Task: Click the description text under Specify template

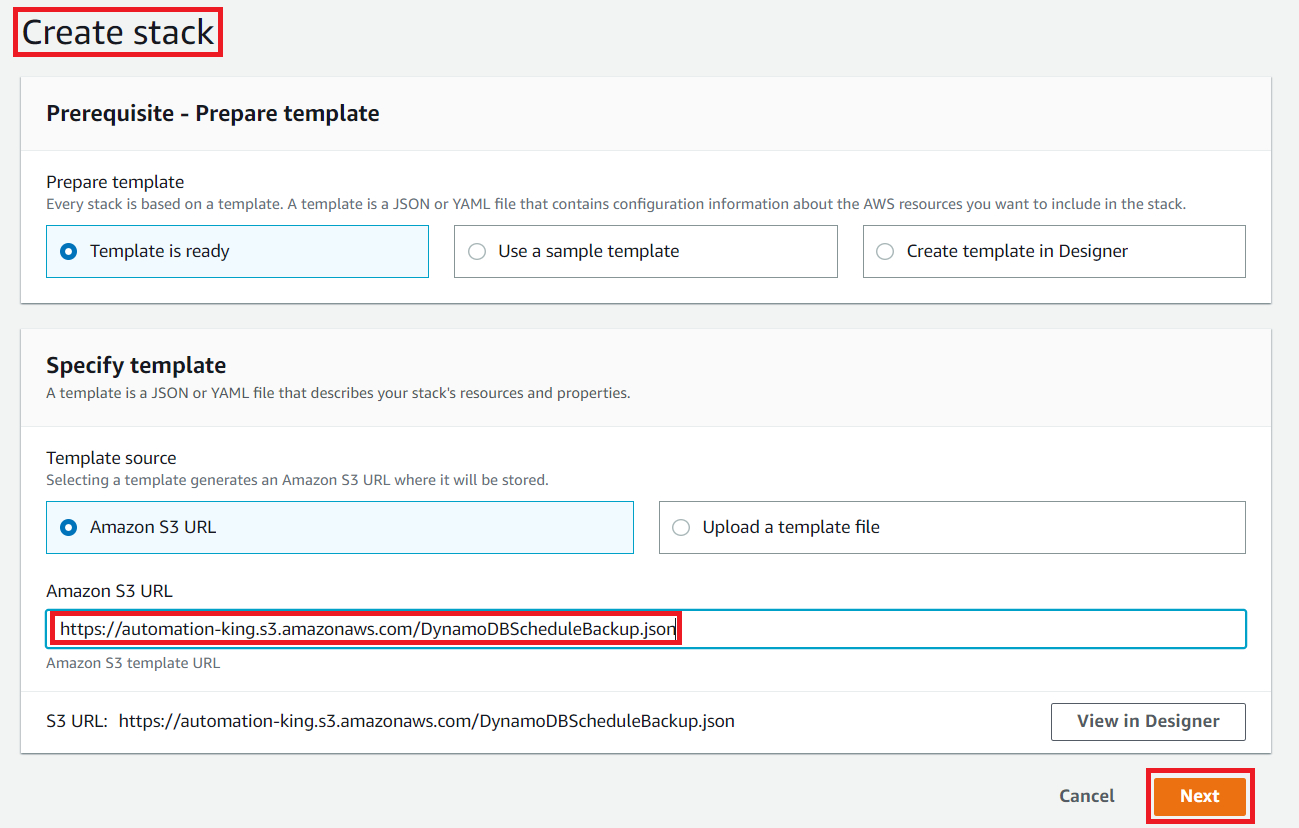Action: 338,393
